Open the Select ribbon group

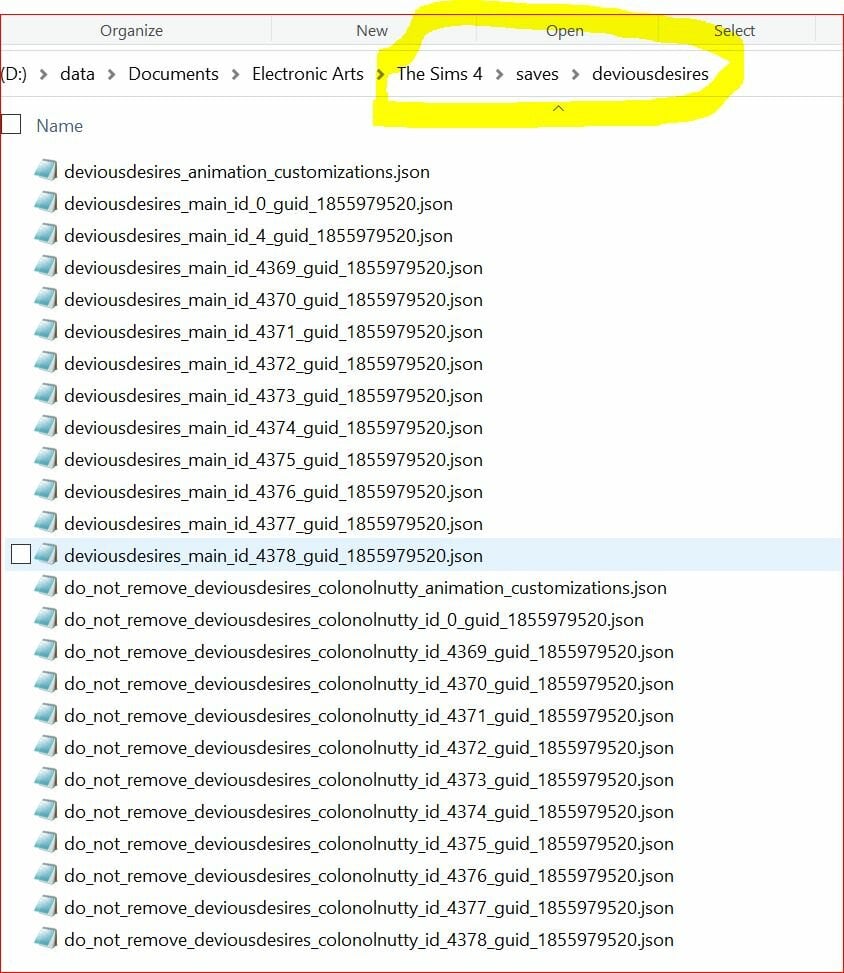[734, 30]
